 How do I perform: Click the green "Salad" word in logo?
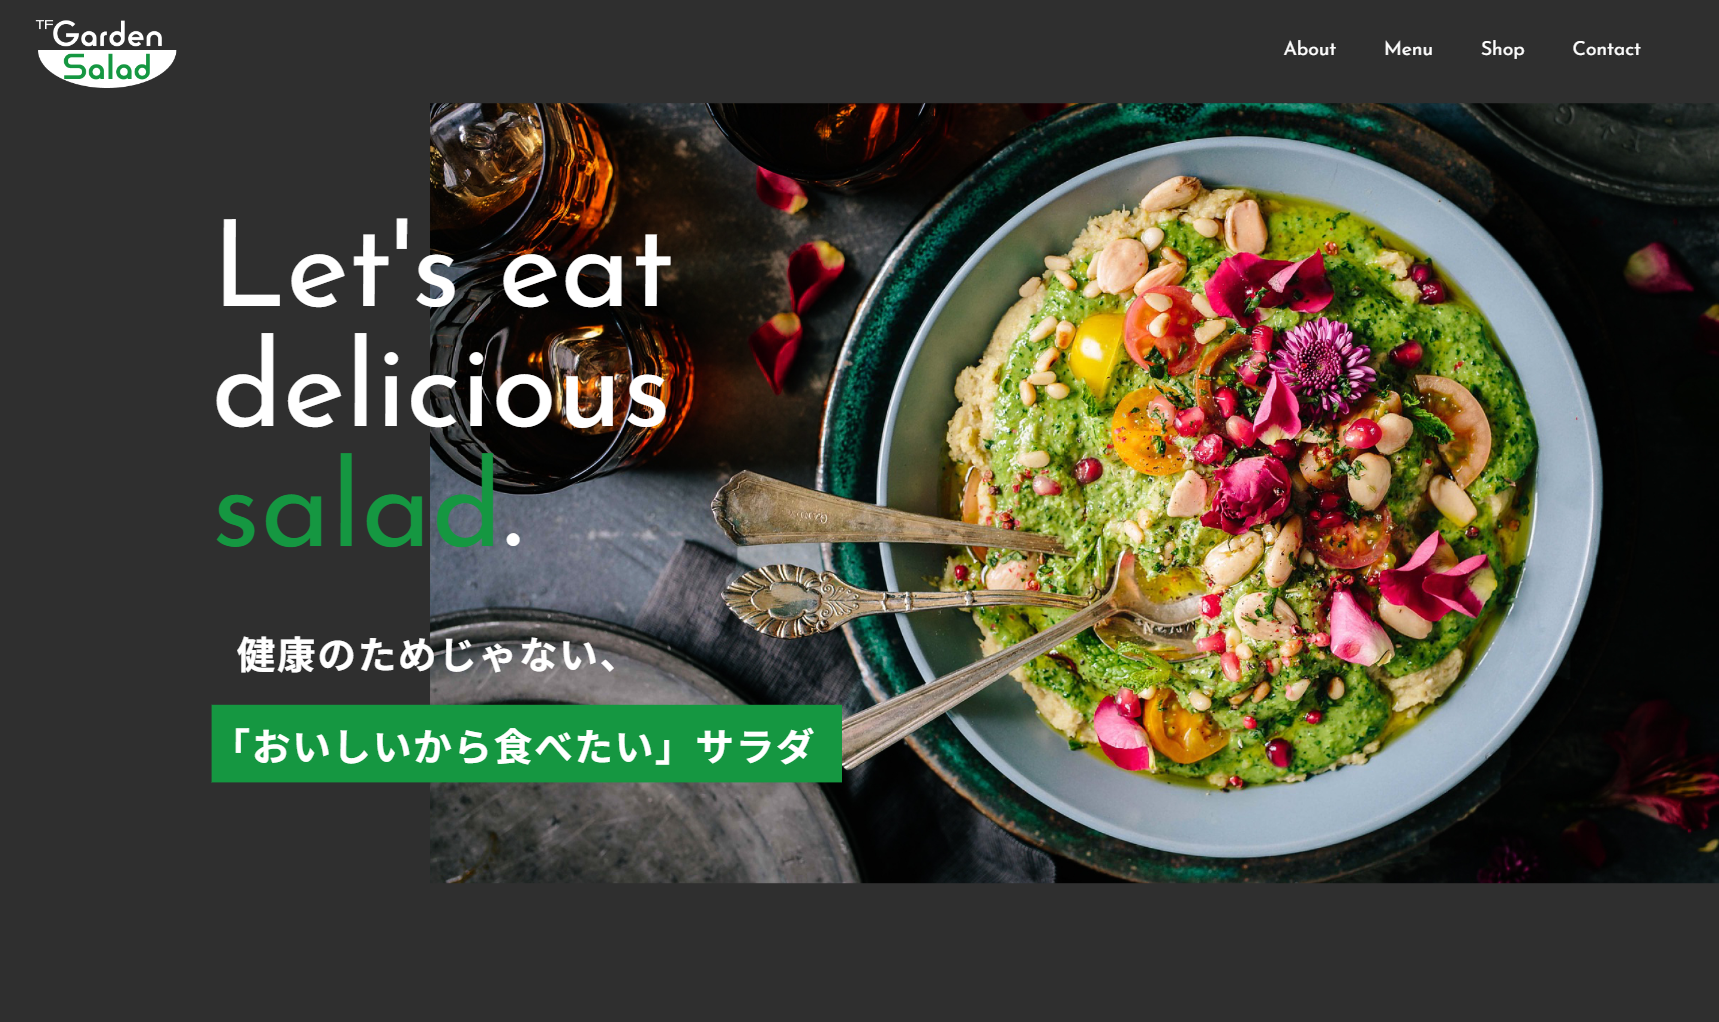pyautogui.click(x=106, y=68)
